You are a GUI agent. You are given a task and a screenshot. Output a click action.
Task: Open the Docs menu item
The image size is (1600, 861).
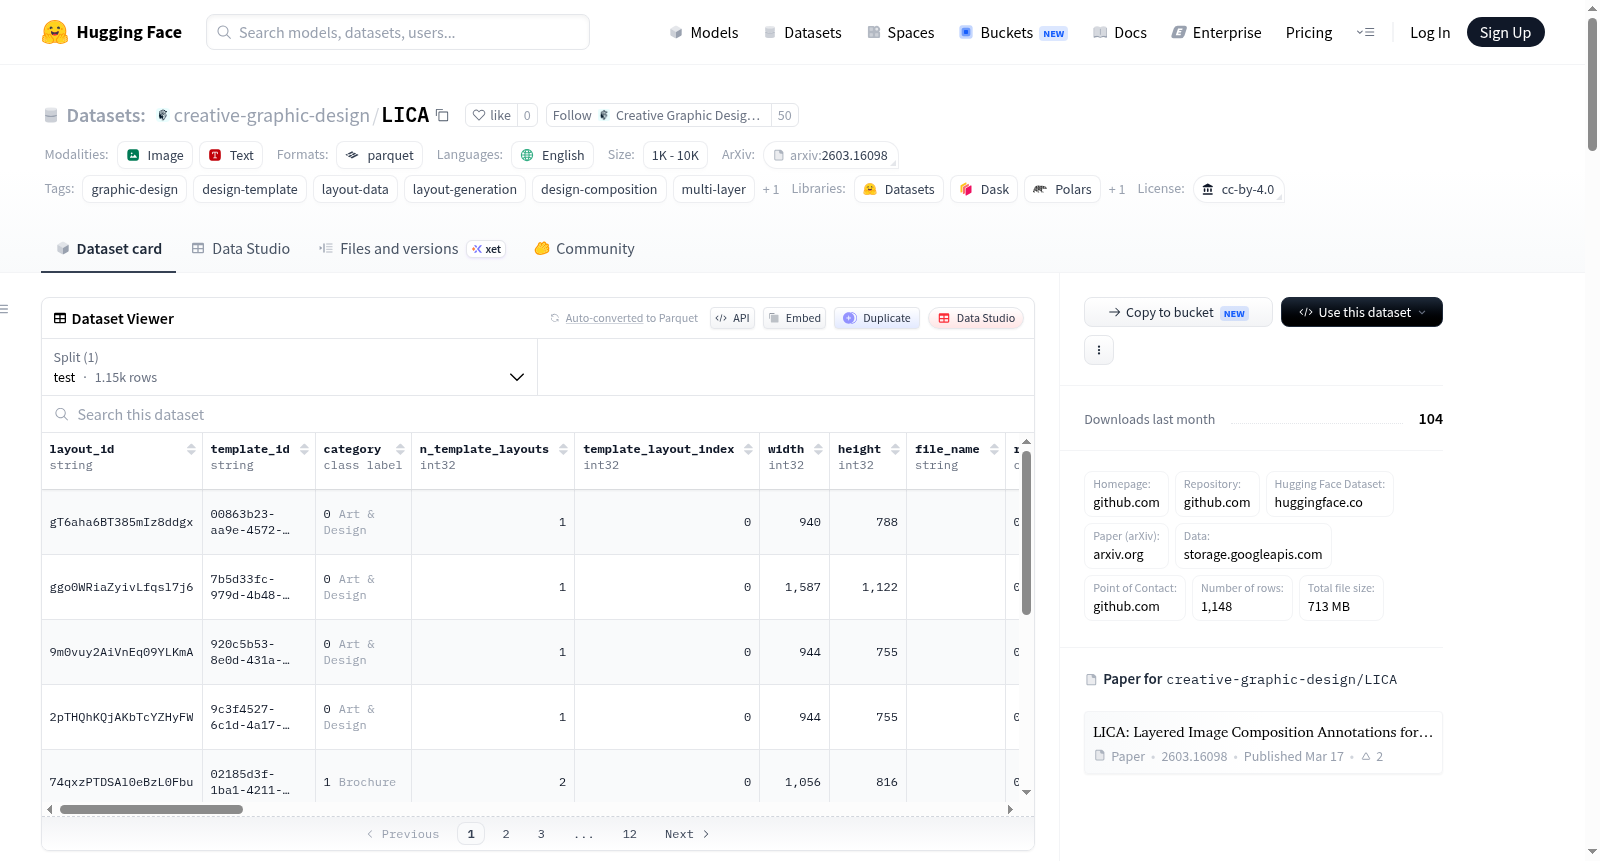(x=1120, y=32)
